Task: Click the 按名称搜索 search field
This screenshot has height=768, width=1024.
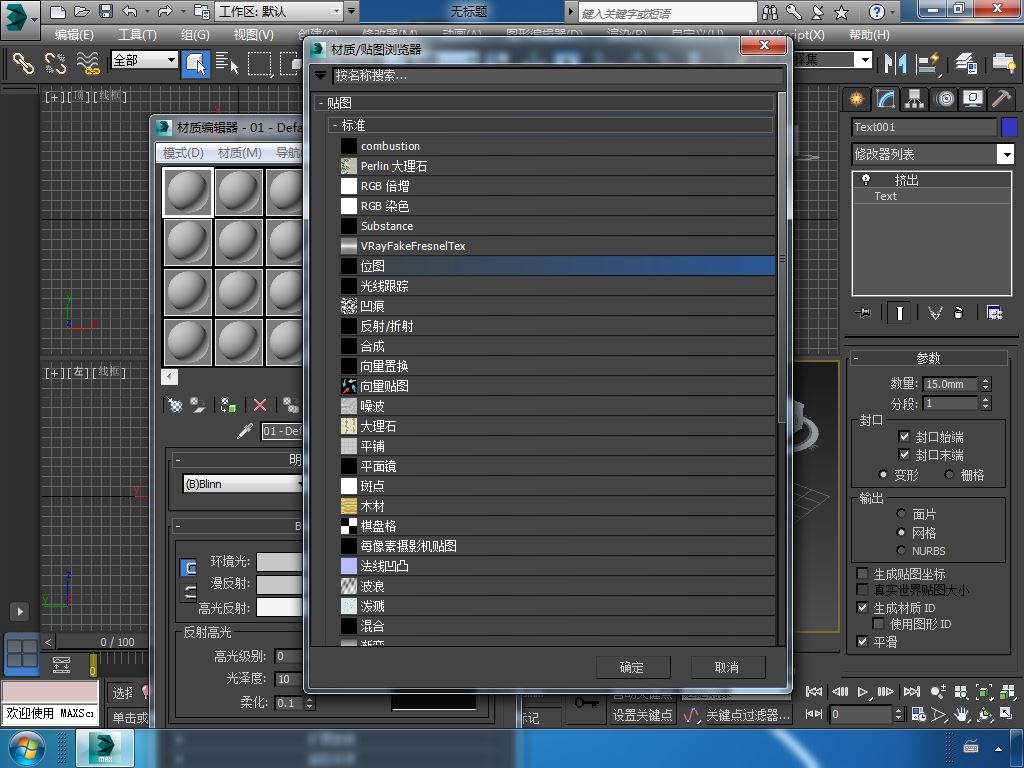Action: click(558, 76)
